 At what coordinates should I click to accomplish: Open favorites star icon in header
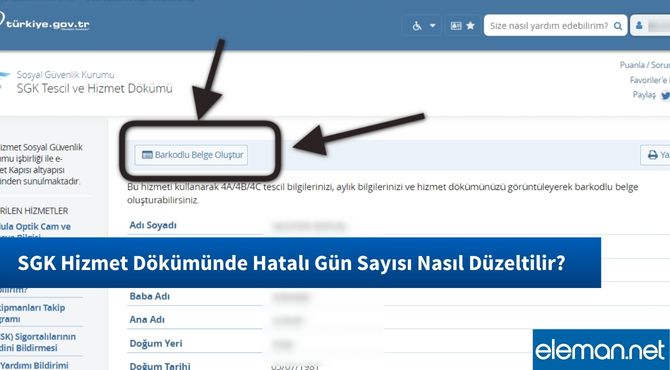click(x=470, y=26)
